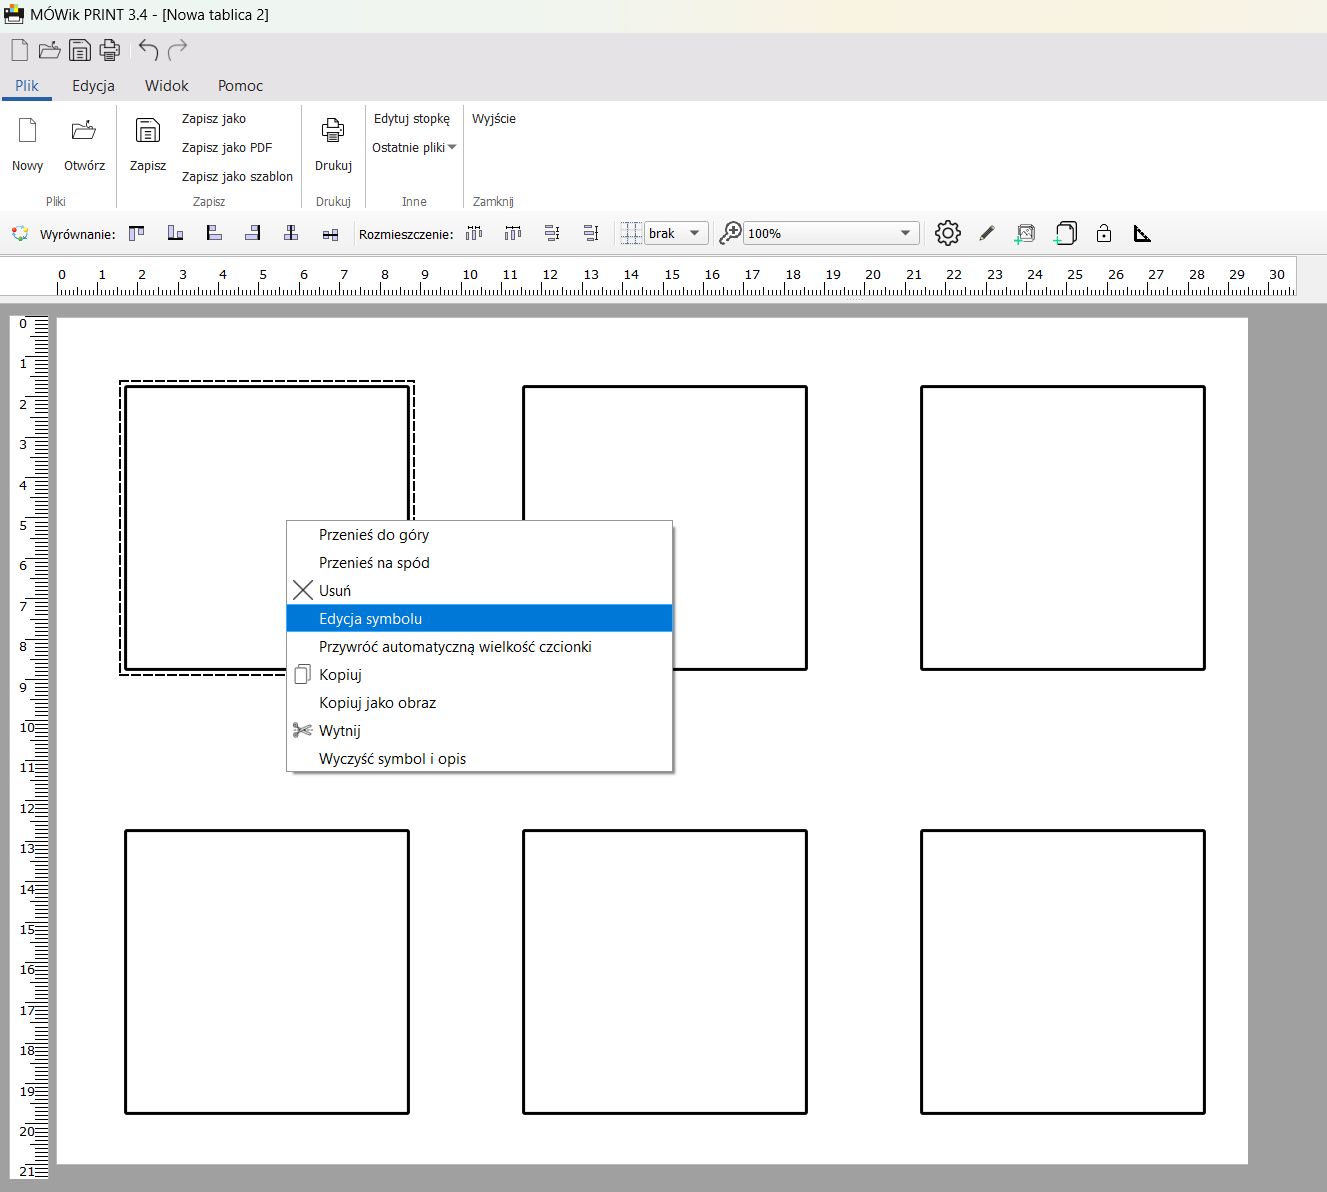Redo the last action
This screenshot has height=1192, width=1327.
(178, 50)
